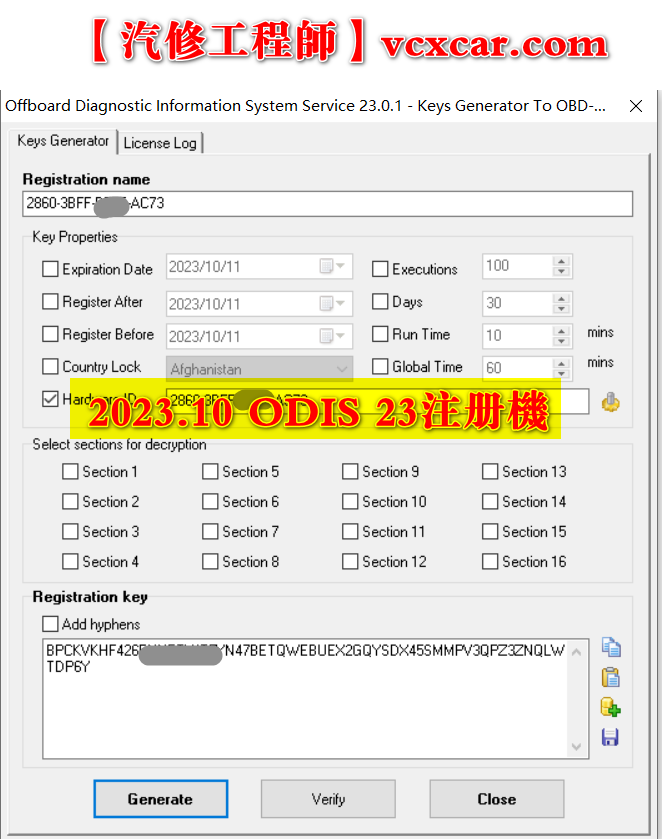Click the hardware ID icon beside the Hardware ID field
Screen dimensions: 662x839
(611, 402)
